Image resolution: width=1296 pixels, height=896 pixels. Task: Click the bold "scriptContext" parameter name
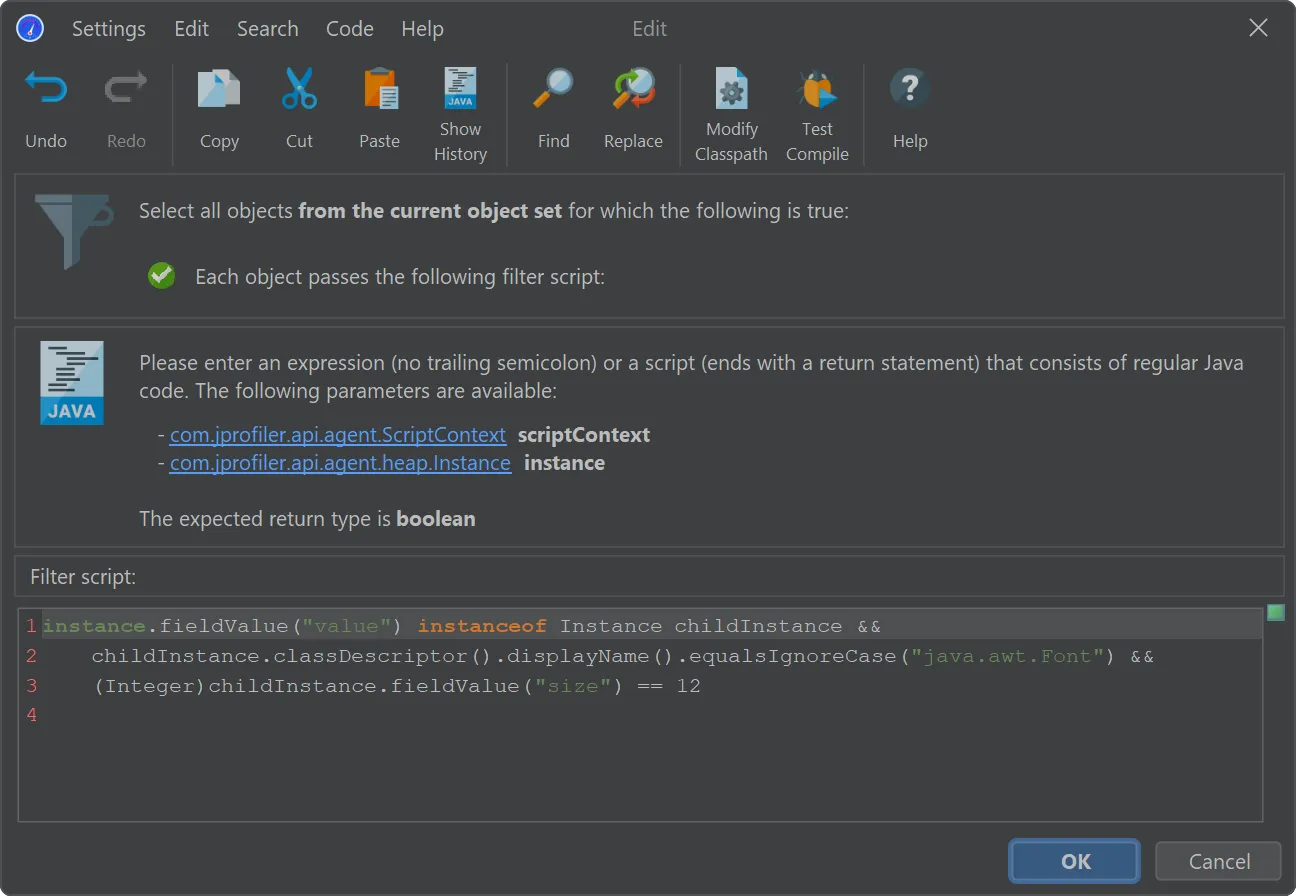point(584,435)
